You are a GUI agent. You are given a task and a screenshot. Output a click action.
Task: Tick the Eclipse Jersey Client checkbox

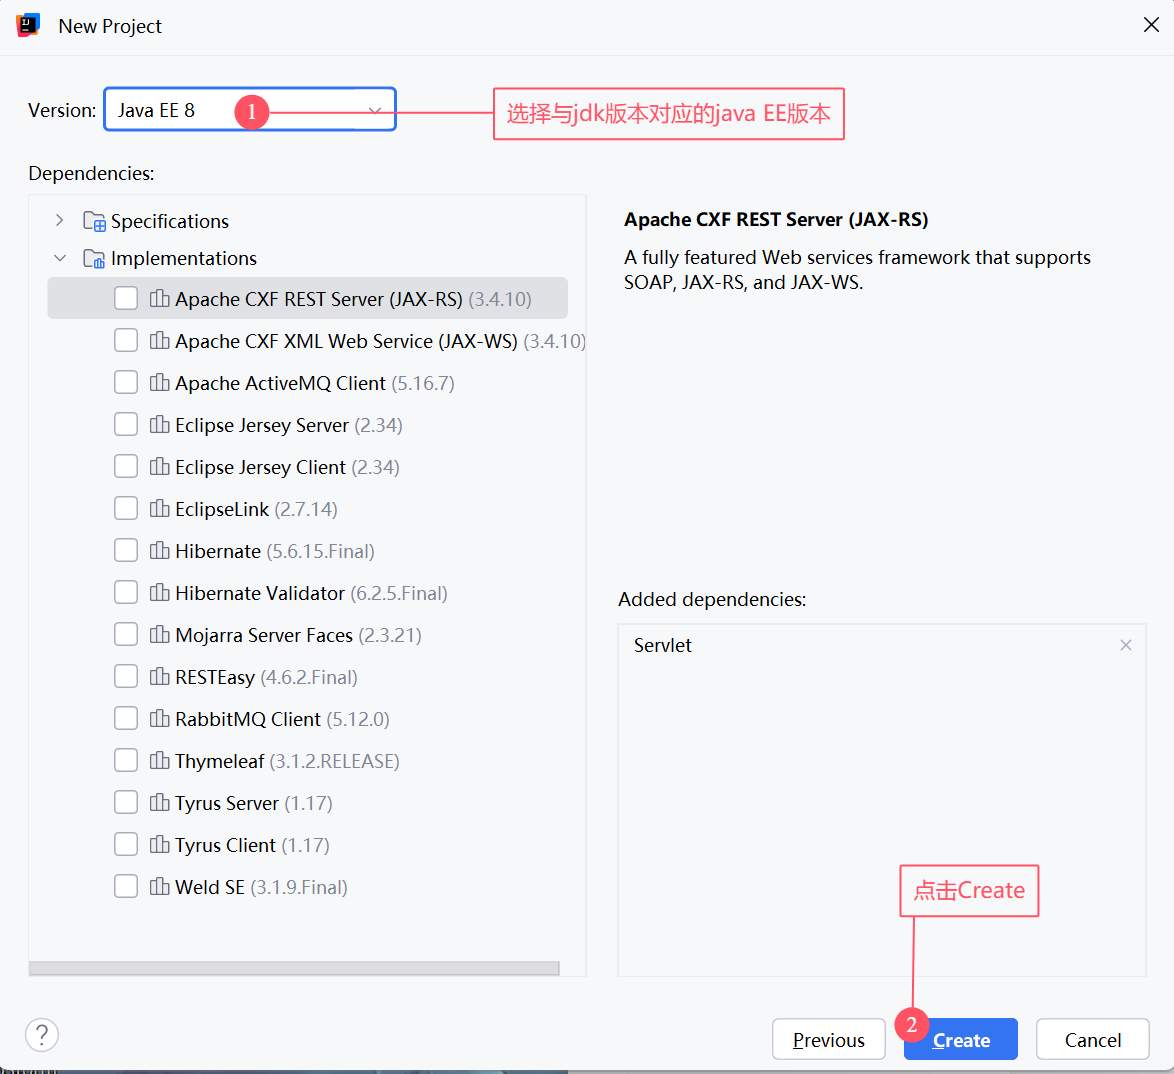pyautogui.click(x=126, y=466)
